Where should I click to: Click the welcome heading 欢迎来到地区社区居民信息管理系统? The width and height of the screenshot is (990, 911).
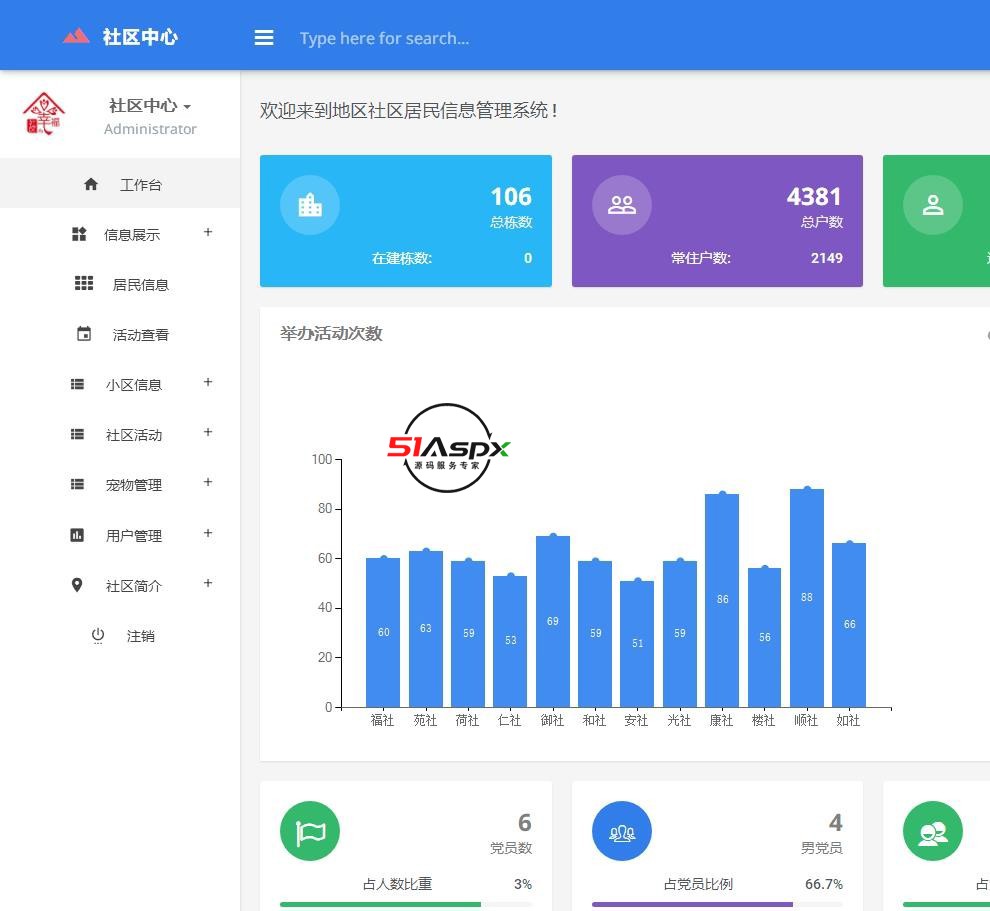[409, 110]
